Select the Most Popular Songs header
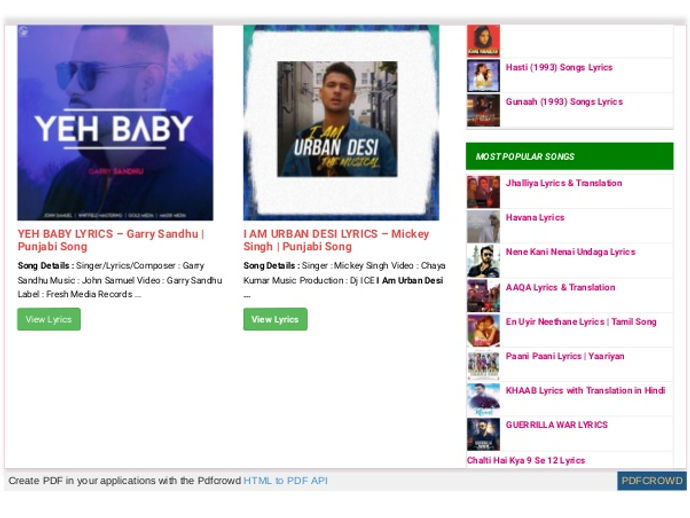This screenshot has width=690, height=518. [569, 156]
